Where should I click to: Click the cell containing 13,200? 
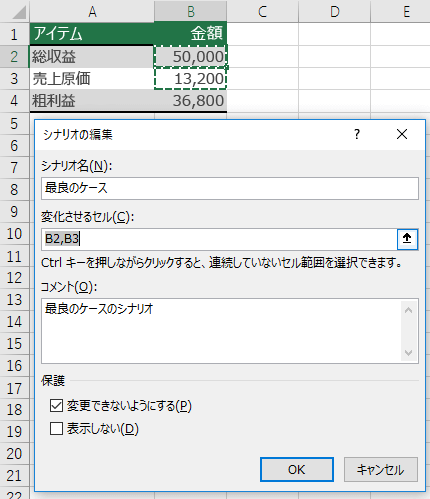tap(191, 79)
